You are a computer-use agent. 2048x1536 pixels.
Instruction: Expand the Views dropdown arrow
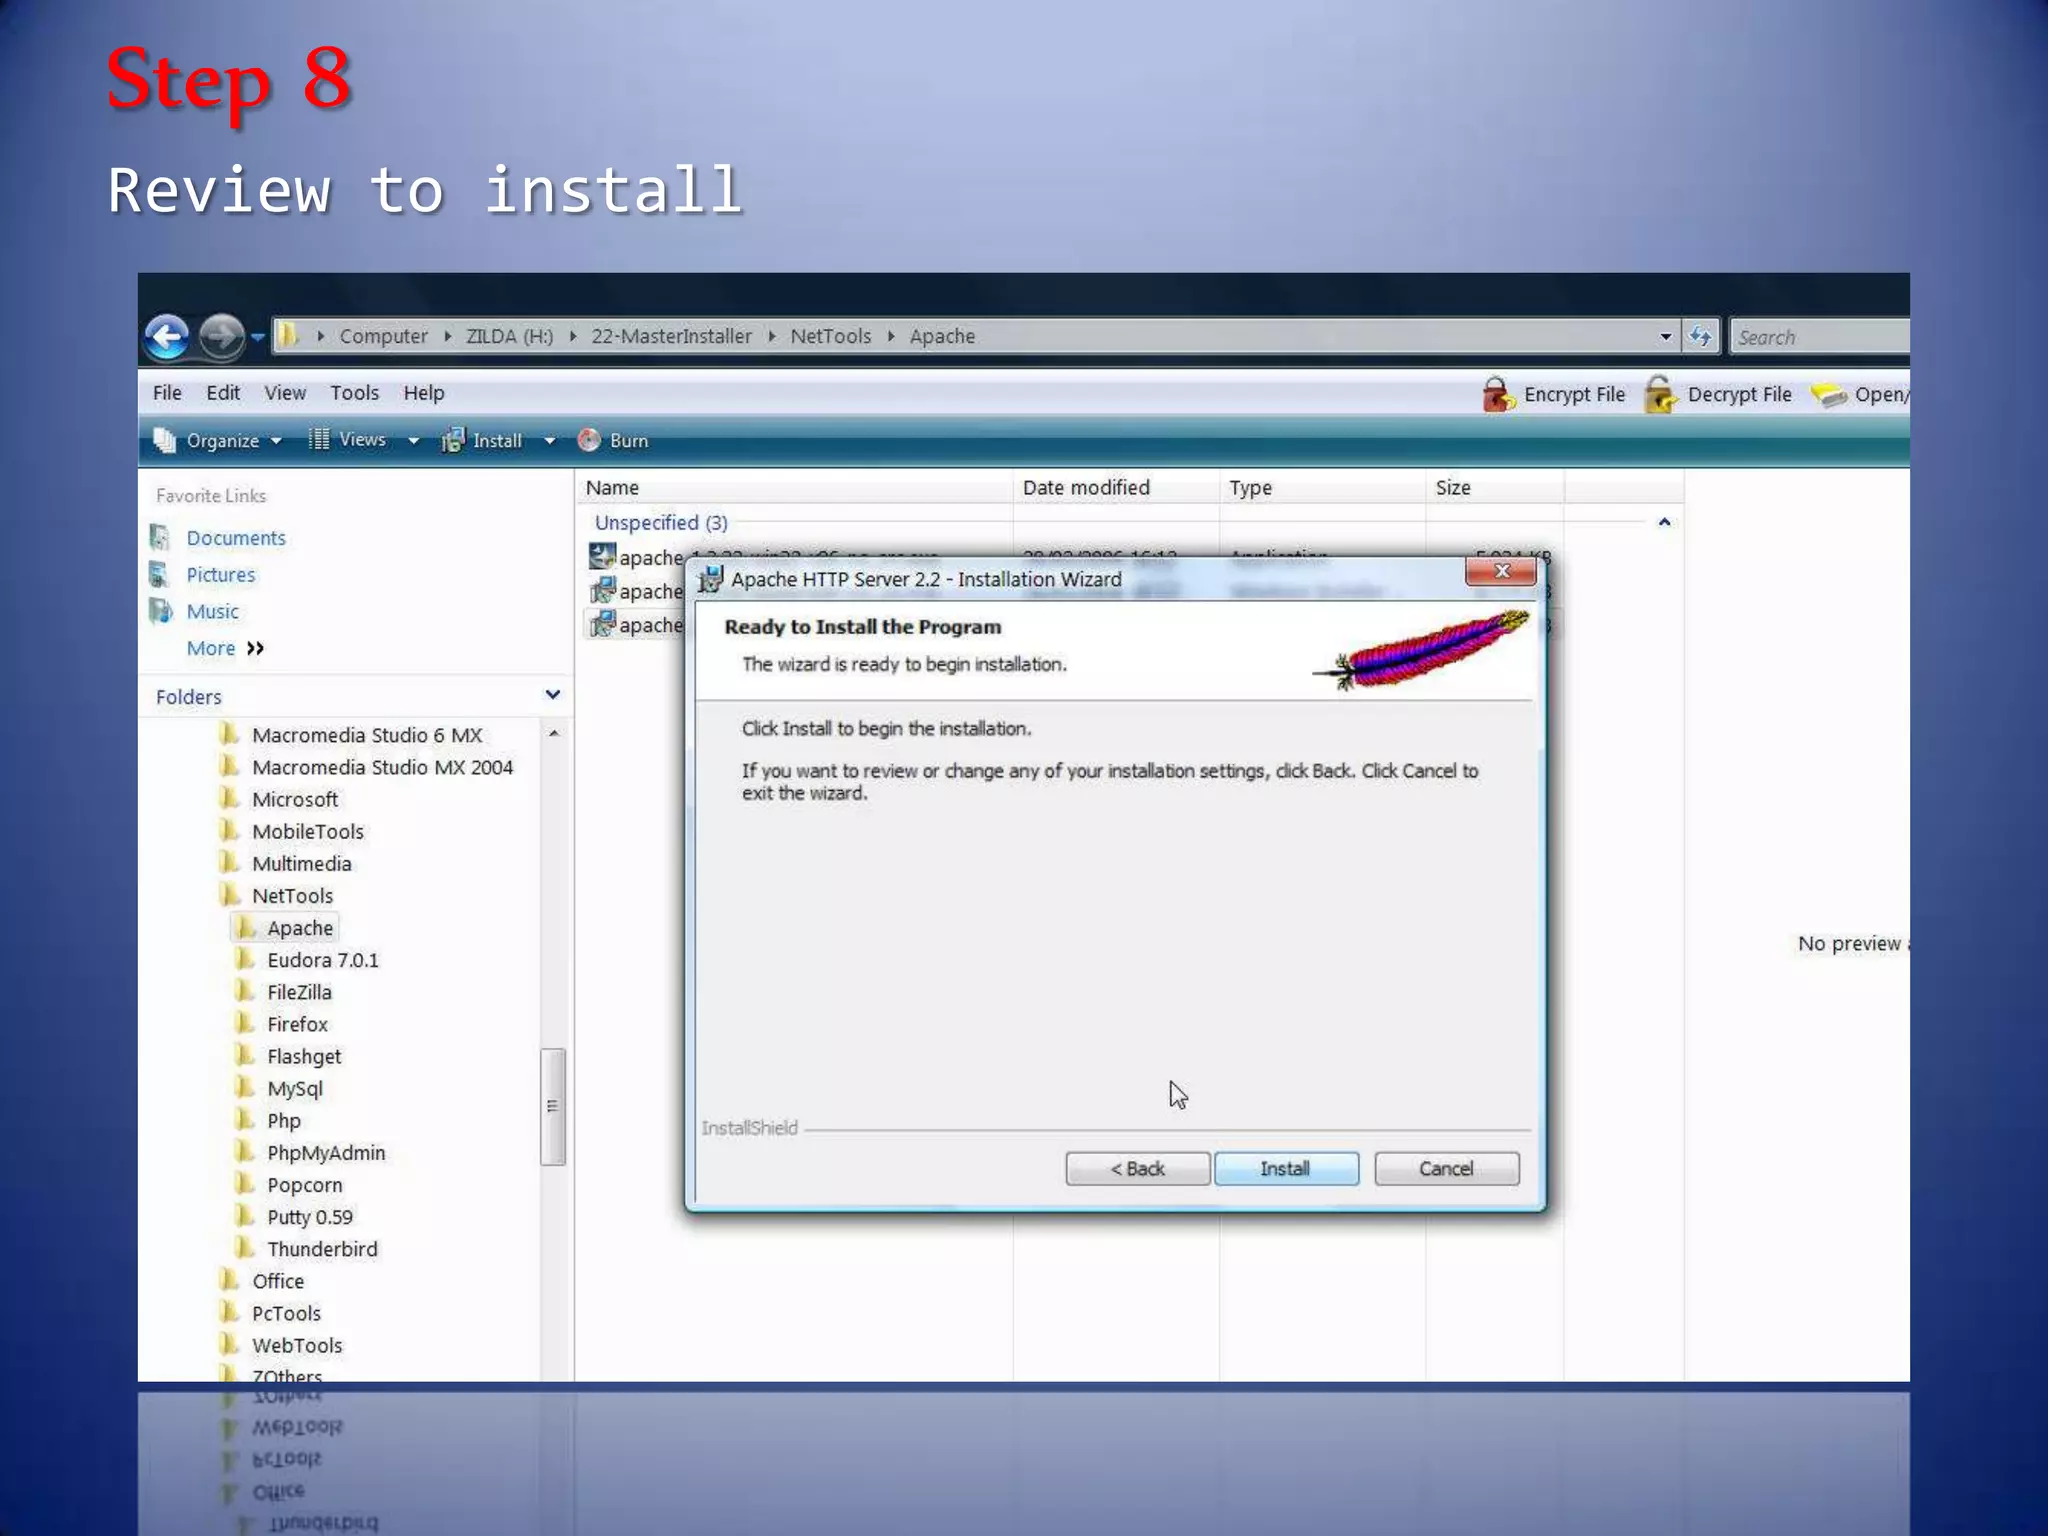pos(413,441)
